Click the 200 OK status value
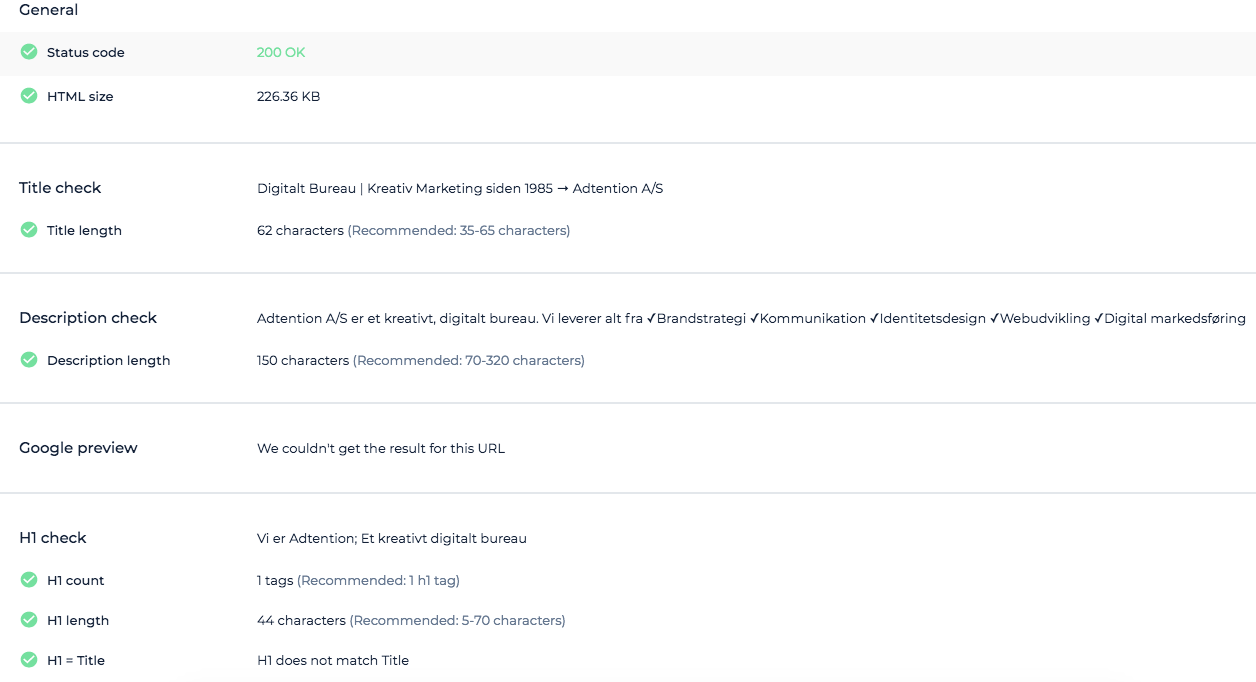This screenshot has height=682, width=1256. pos(280,52)
